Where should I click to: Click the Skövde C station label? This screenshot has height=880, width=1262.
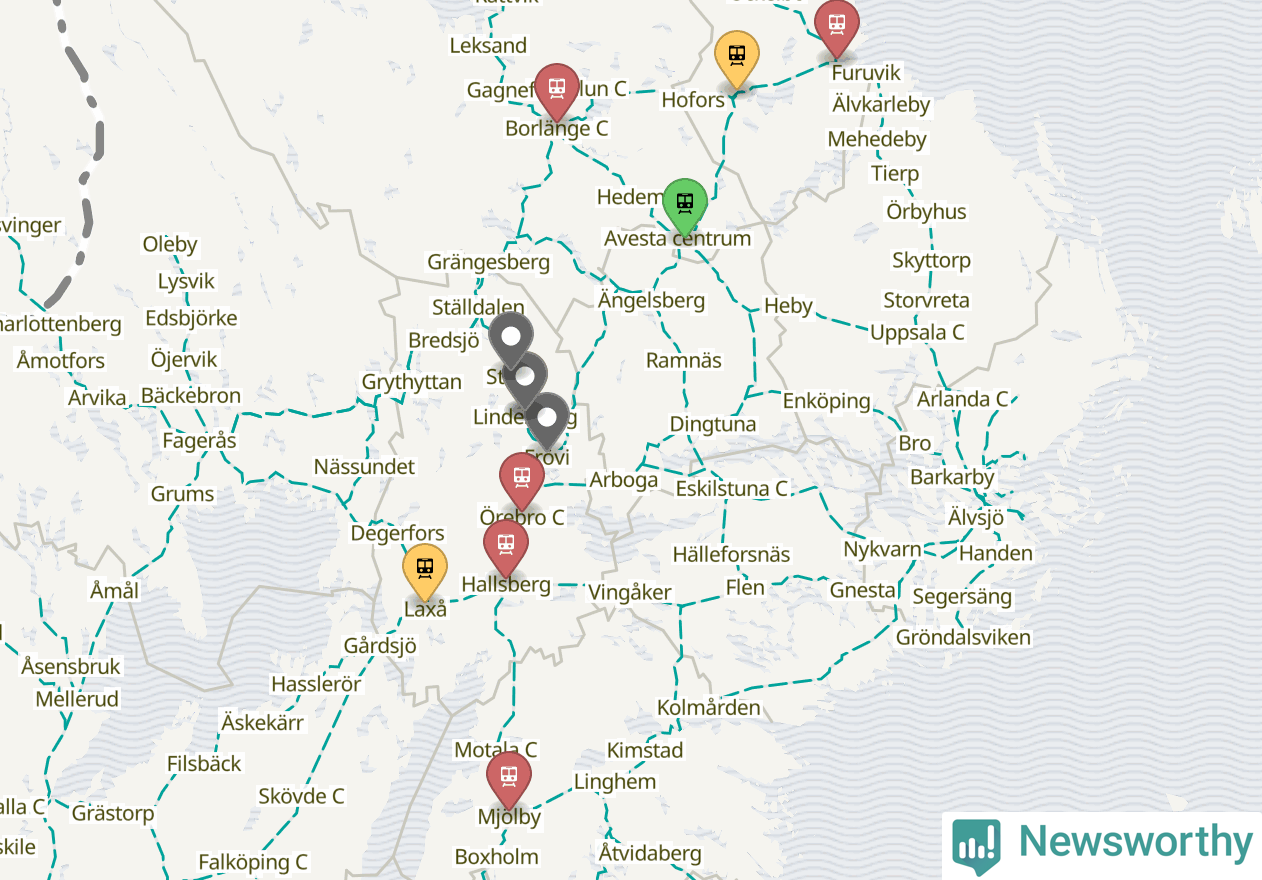[301, 797]
